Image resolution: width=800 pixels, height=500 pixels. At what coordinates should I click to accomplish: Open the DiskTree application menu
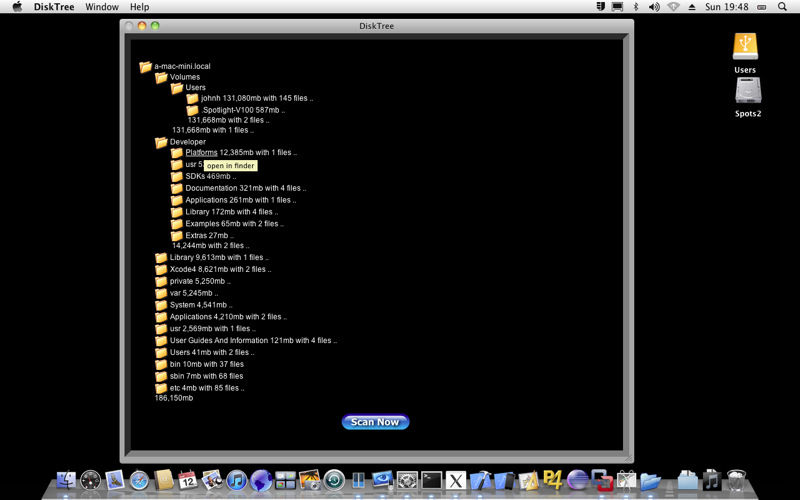(54, 7)
